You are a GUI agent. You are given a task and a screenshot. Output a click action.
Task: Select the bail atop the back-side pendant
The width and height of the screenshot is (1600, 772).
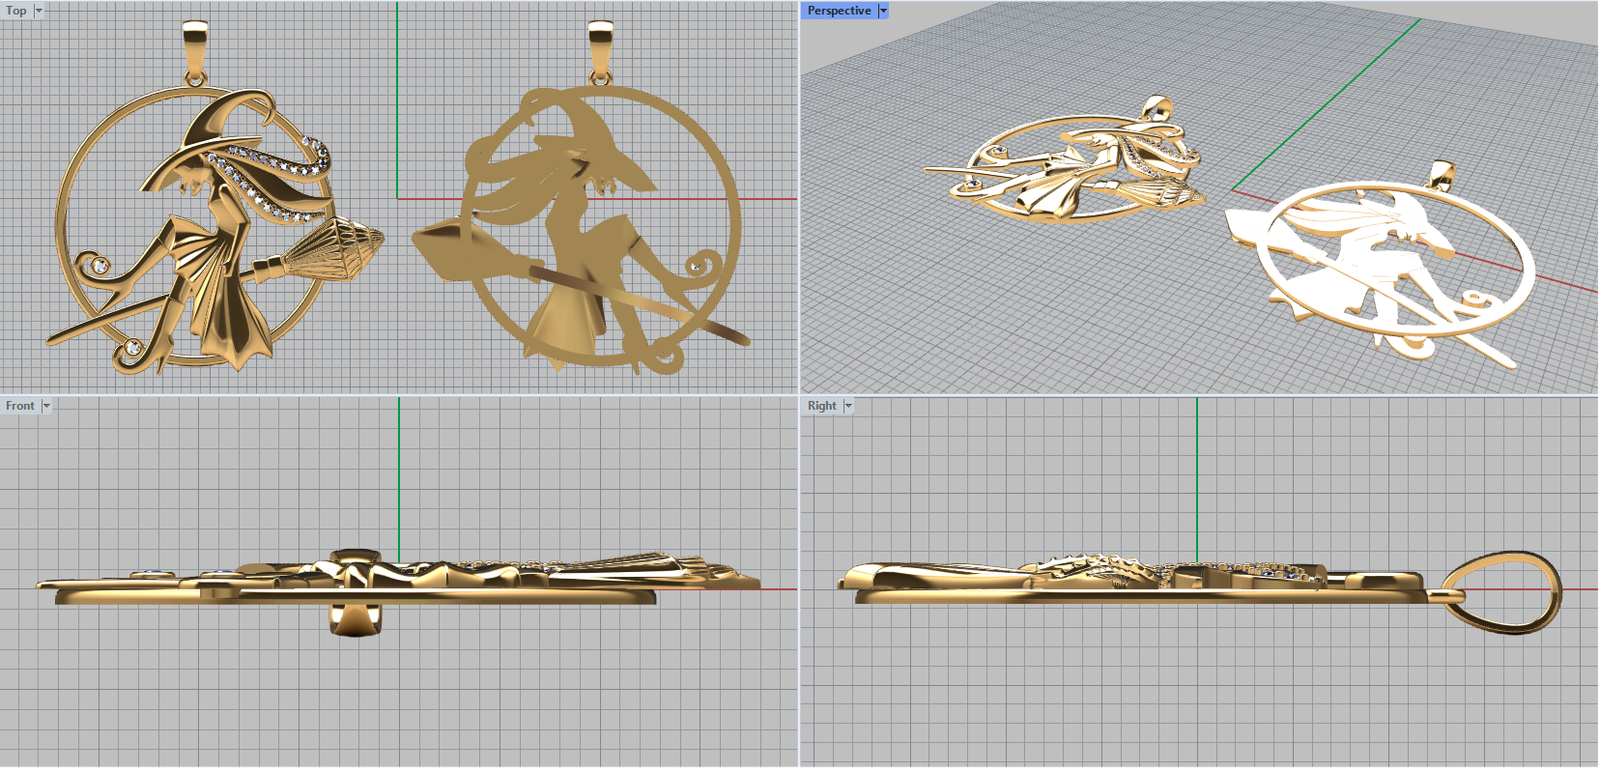pos(600,48)
